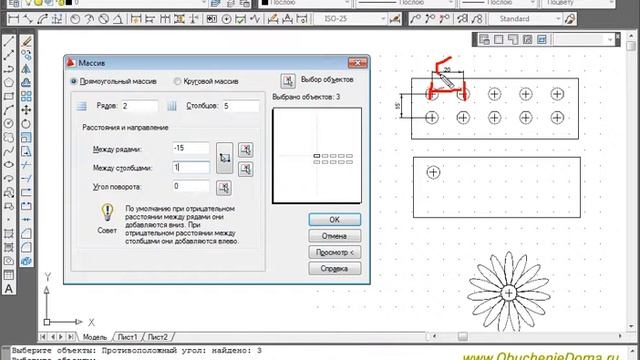Expand the layer dropdown in the top toolbar
The height and width of the screenshot is (360, 640).
coord(204,3)
